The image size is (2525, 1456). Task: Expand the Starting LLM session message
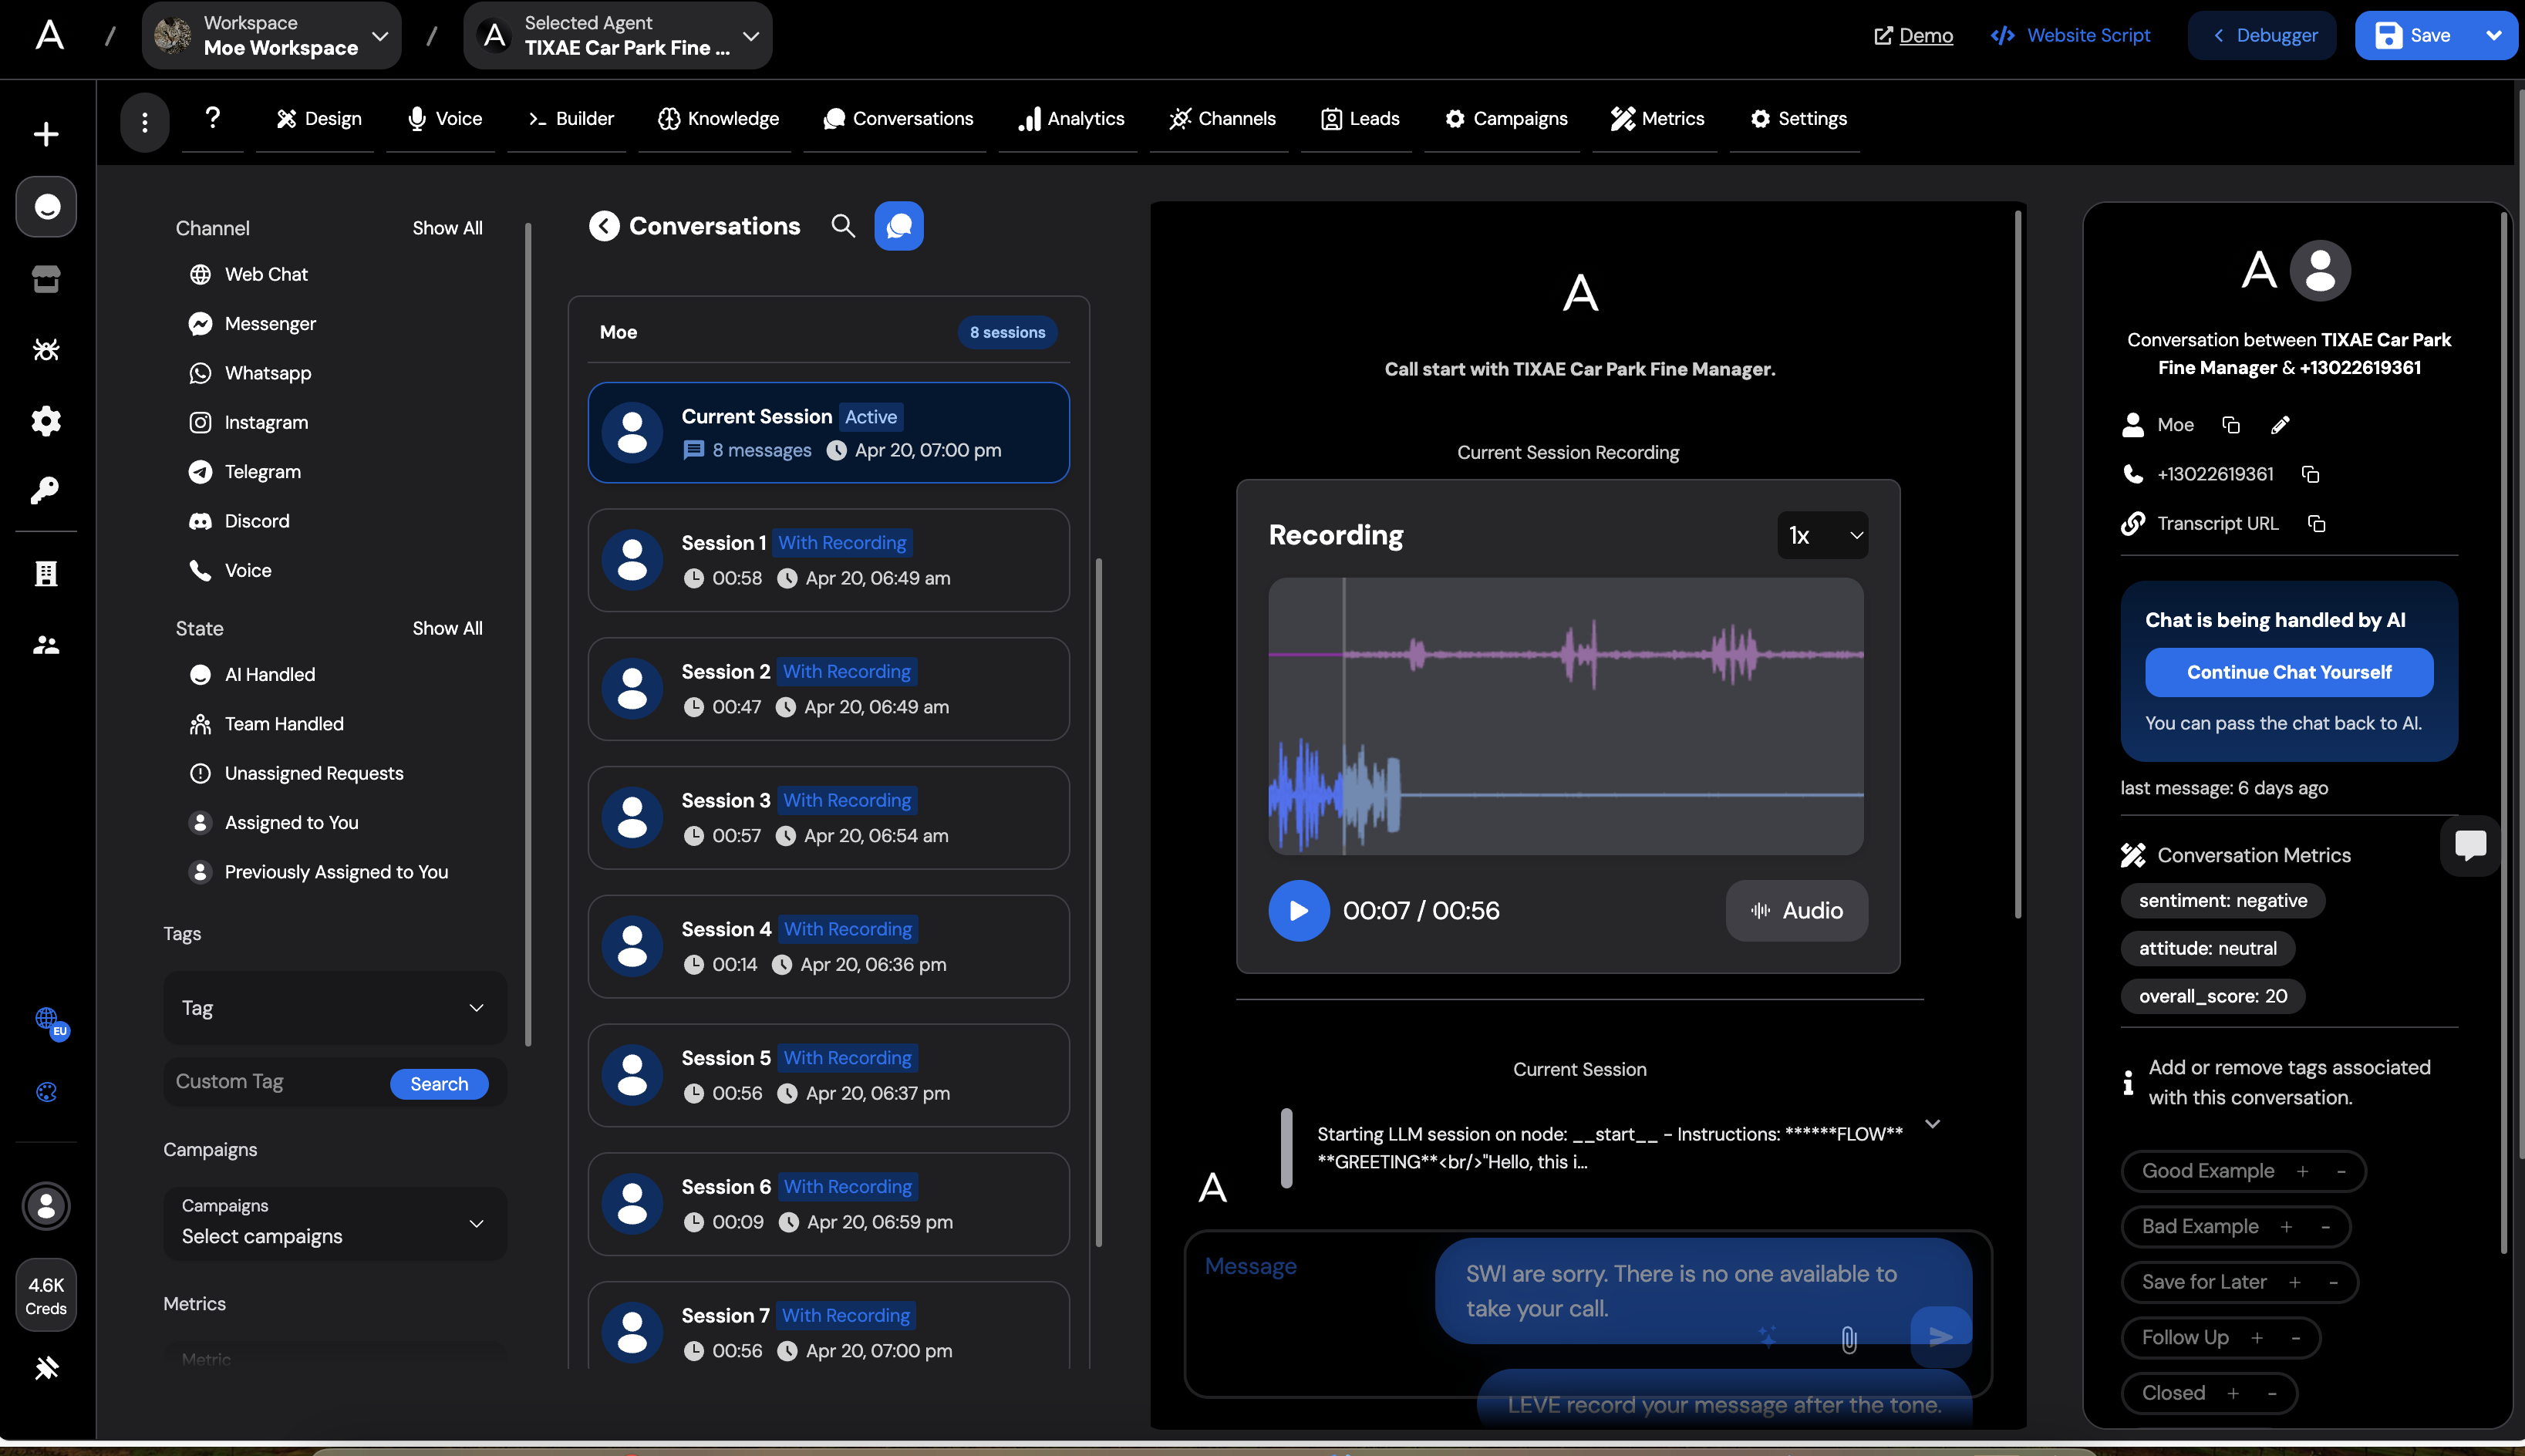(x=1933, y=1124)
